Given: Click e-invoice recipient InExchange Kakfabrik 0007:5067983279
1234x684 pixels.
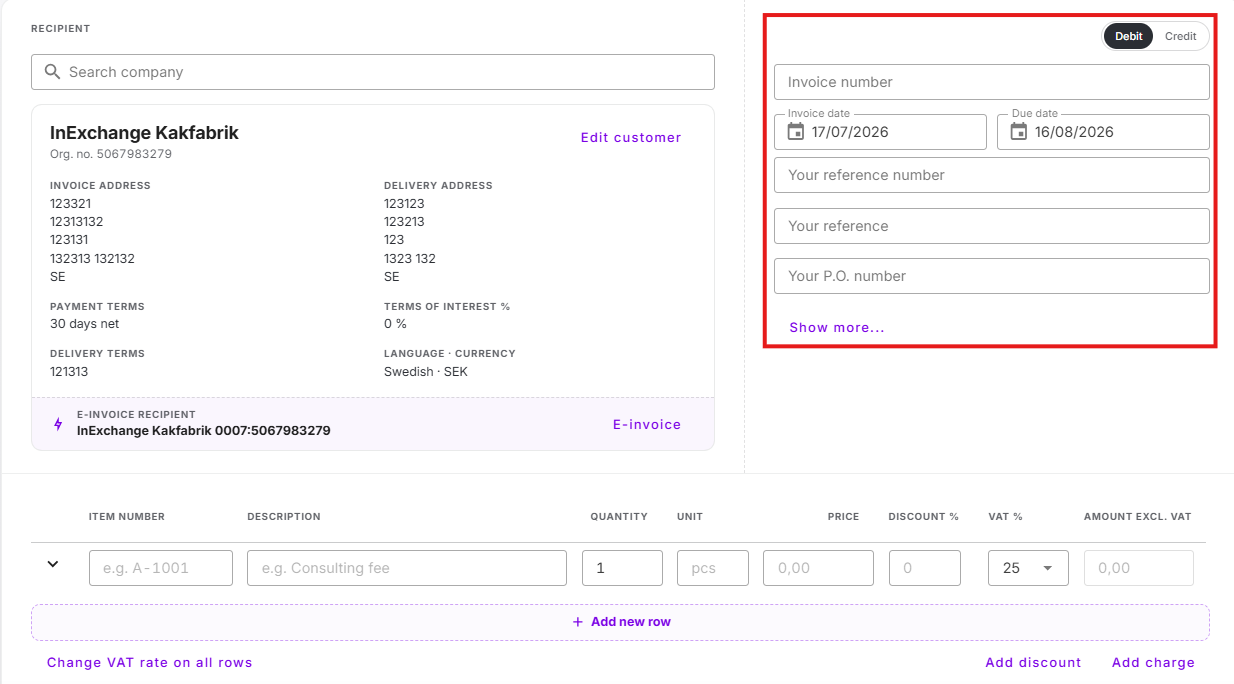Looking at the screenshot, I should 204,431.
